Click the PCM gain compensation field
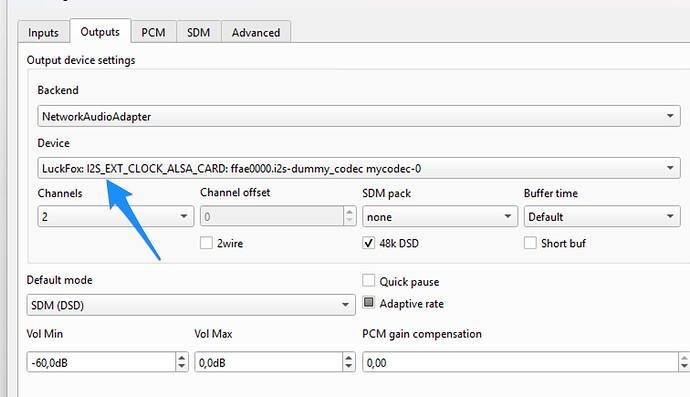The width and height of the screenshot is (690, 397). (520, 362)
